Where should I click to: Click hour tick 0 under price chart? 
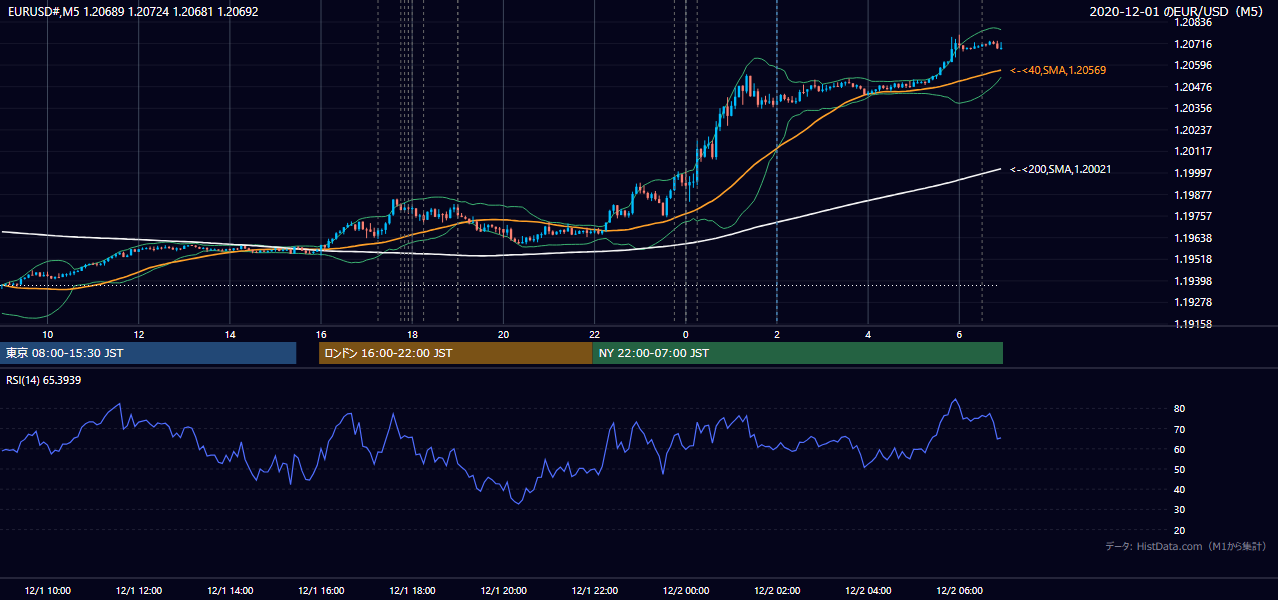pos(686,334)
